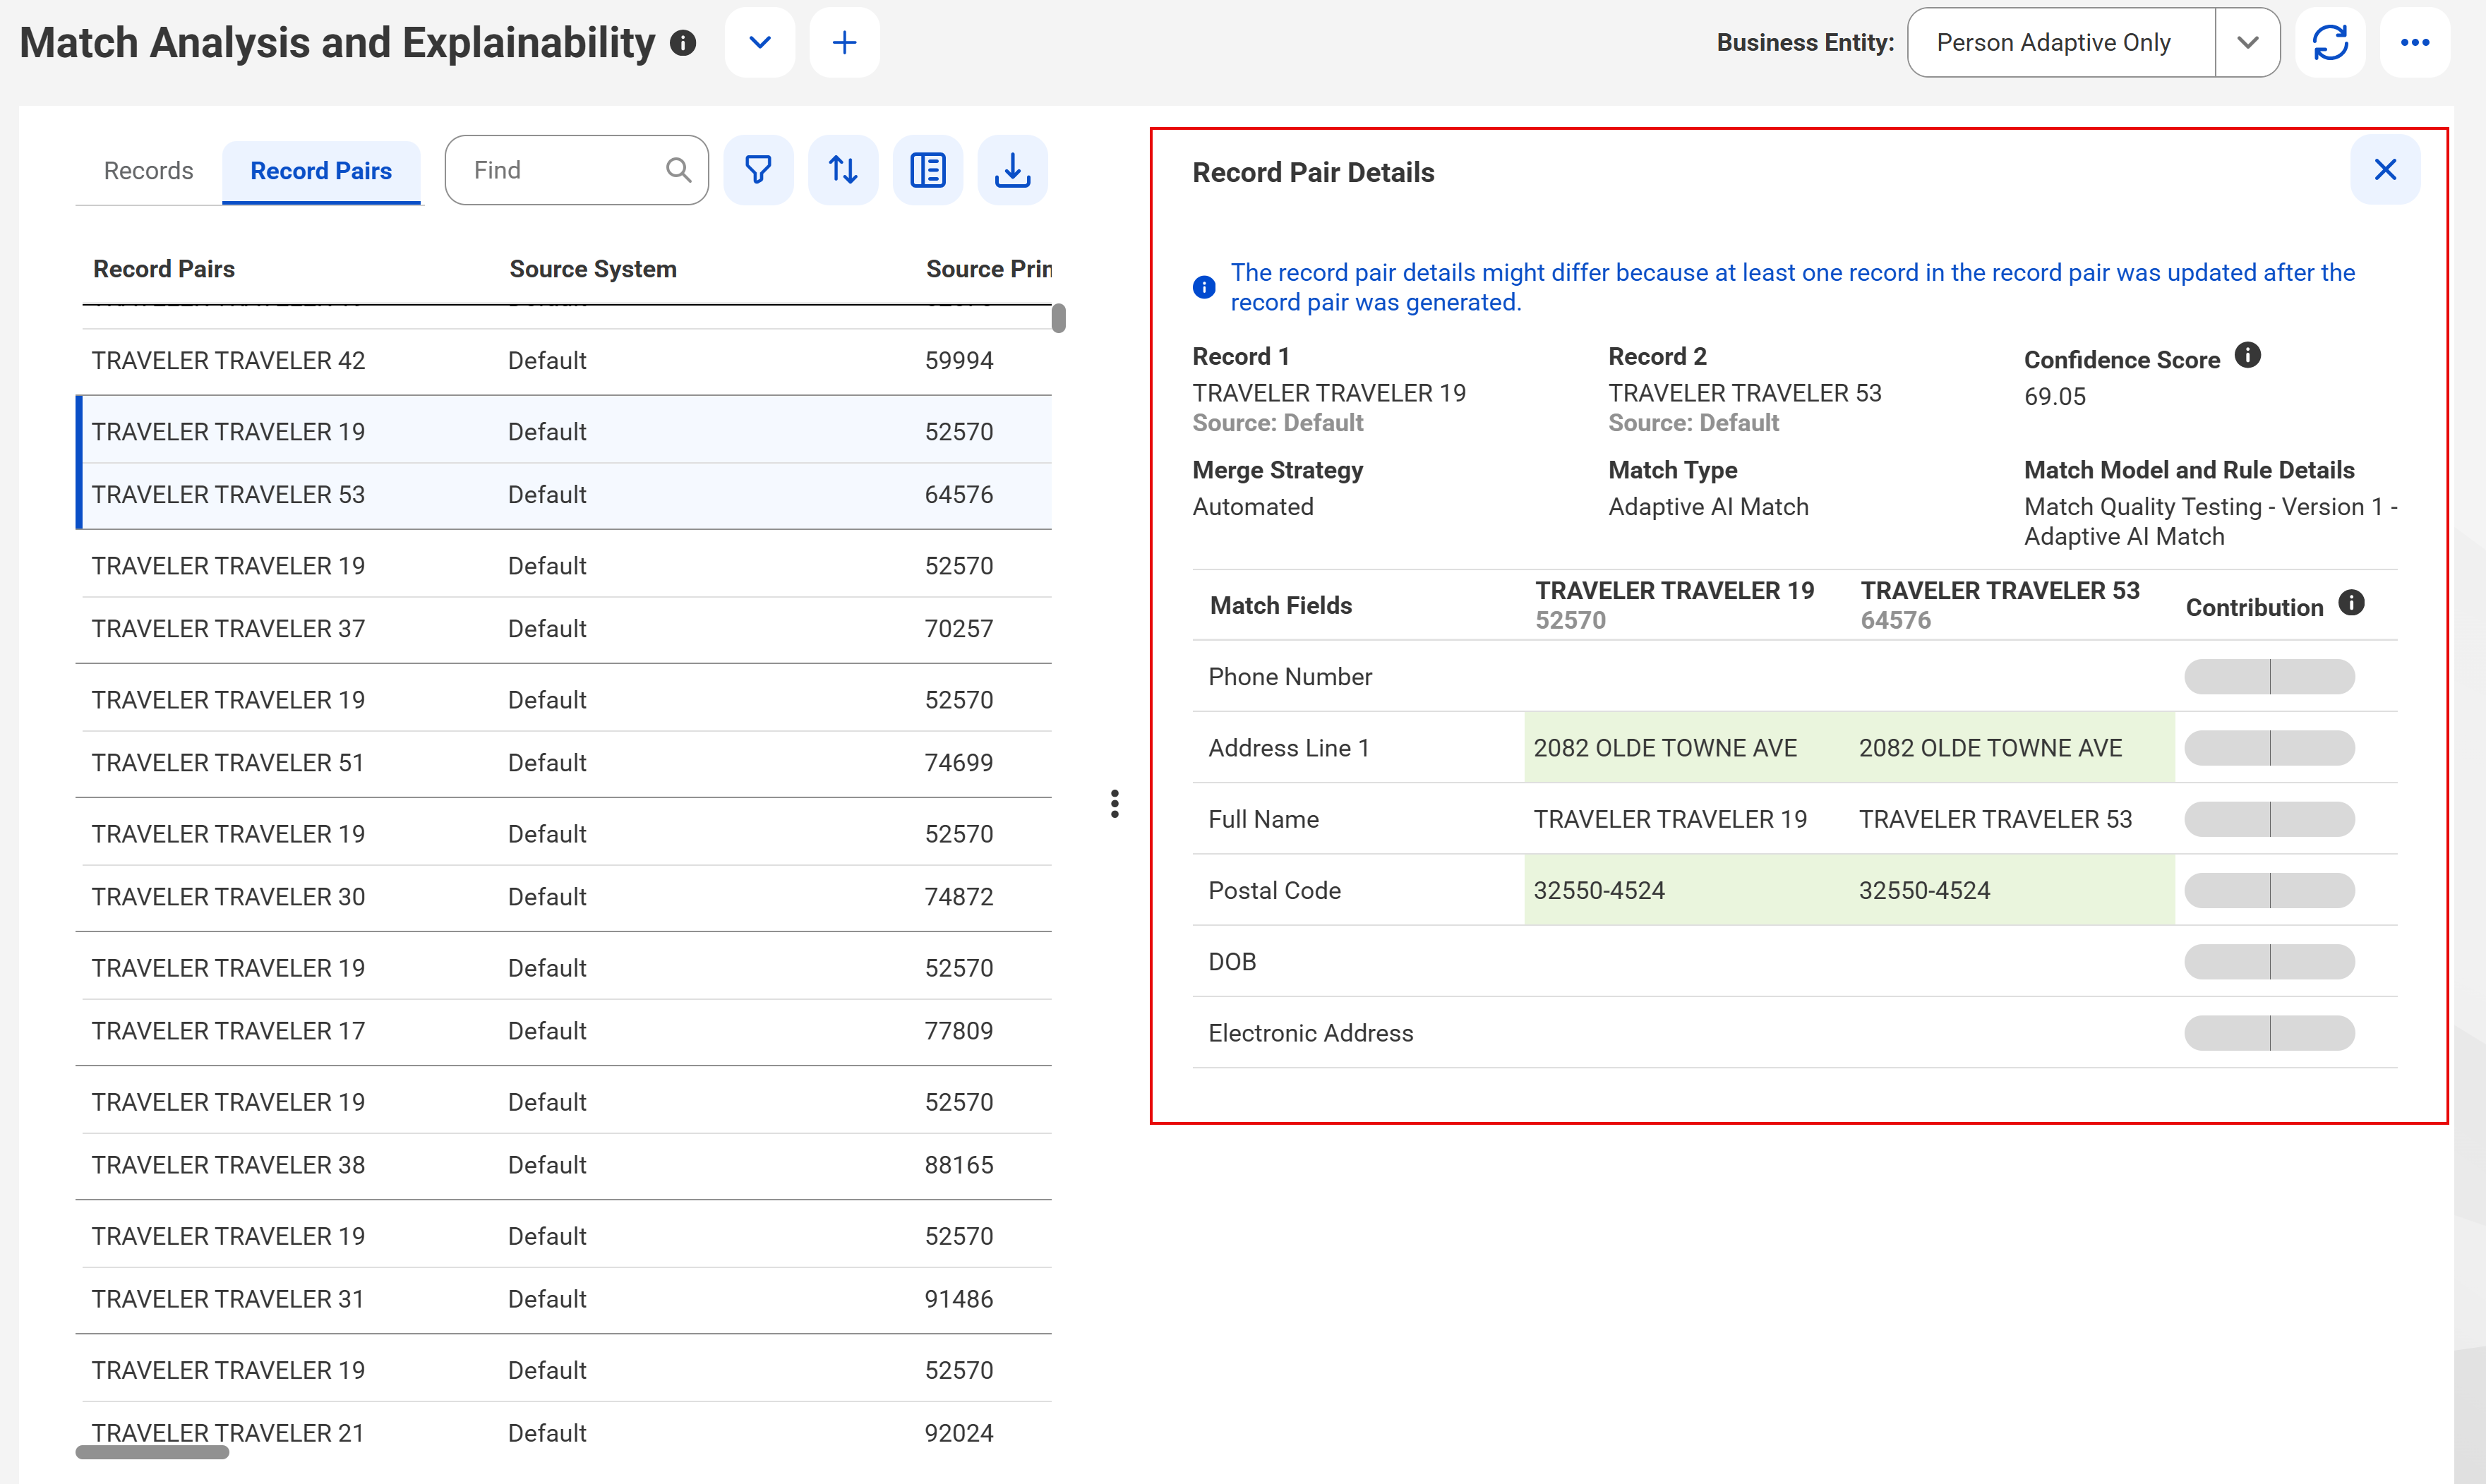Click the panel divider three-dot handle
The image size is (2486, 1484).
(x=1114, y=804)
